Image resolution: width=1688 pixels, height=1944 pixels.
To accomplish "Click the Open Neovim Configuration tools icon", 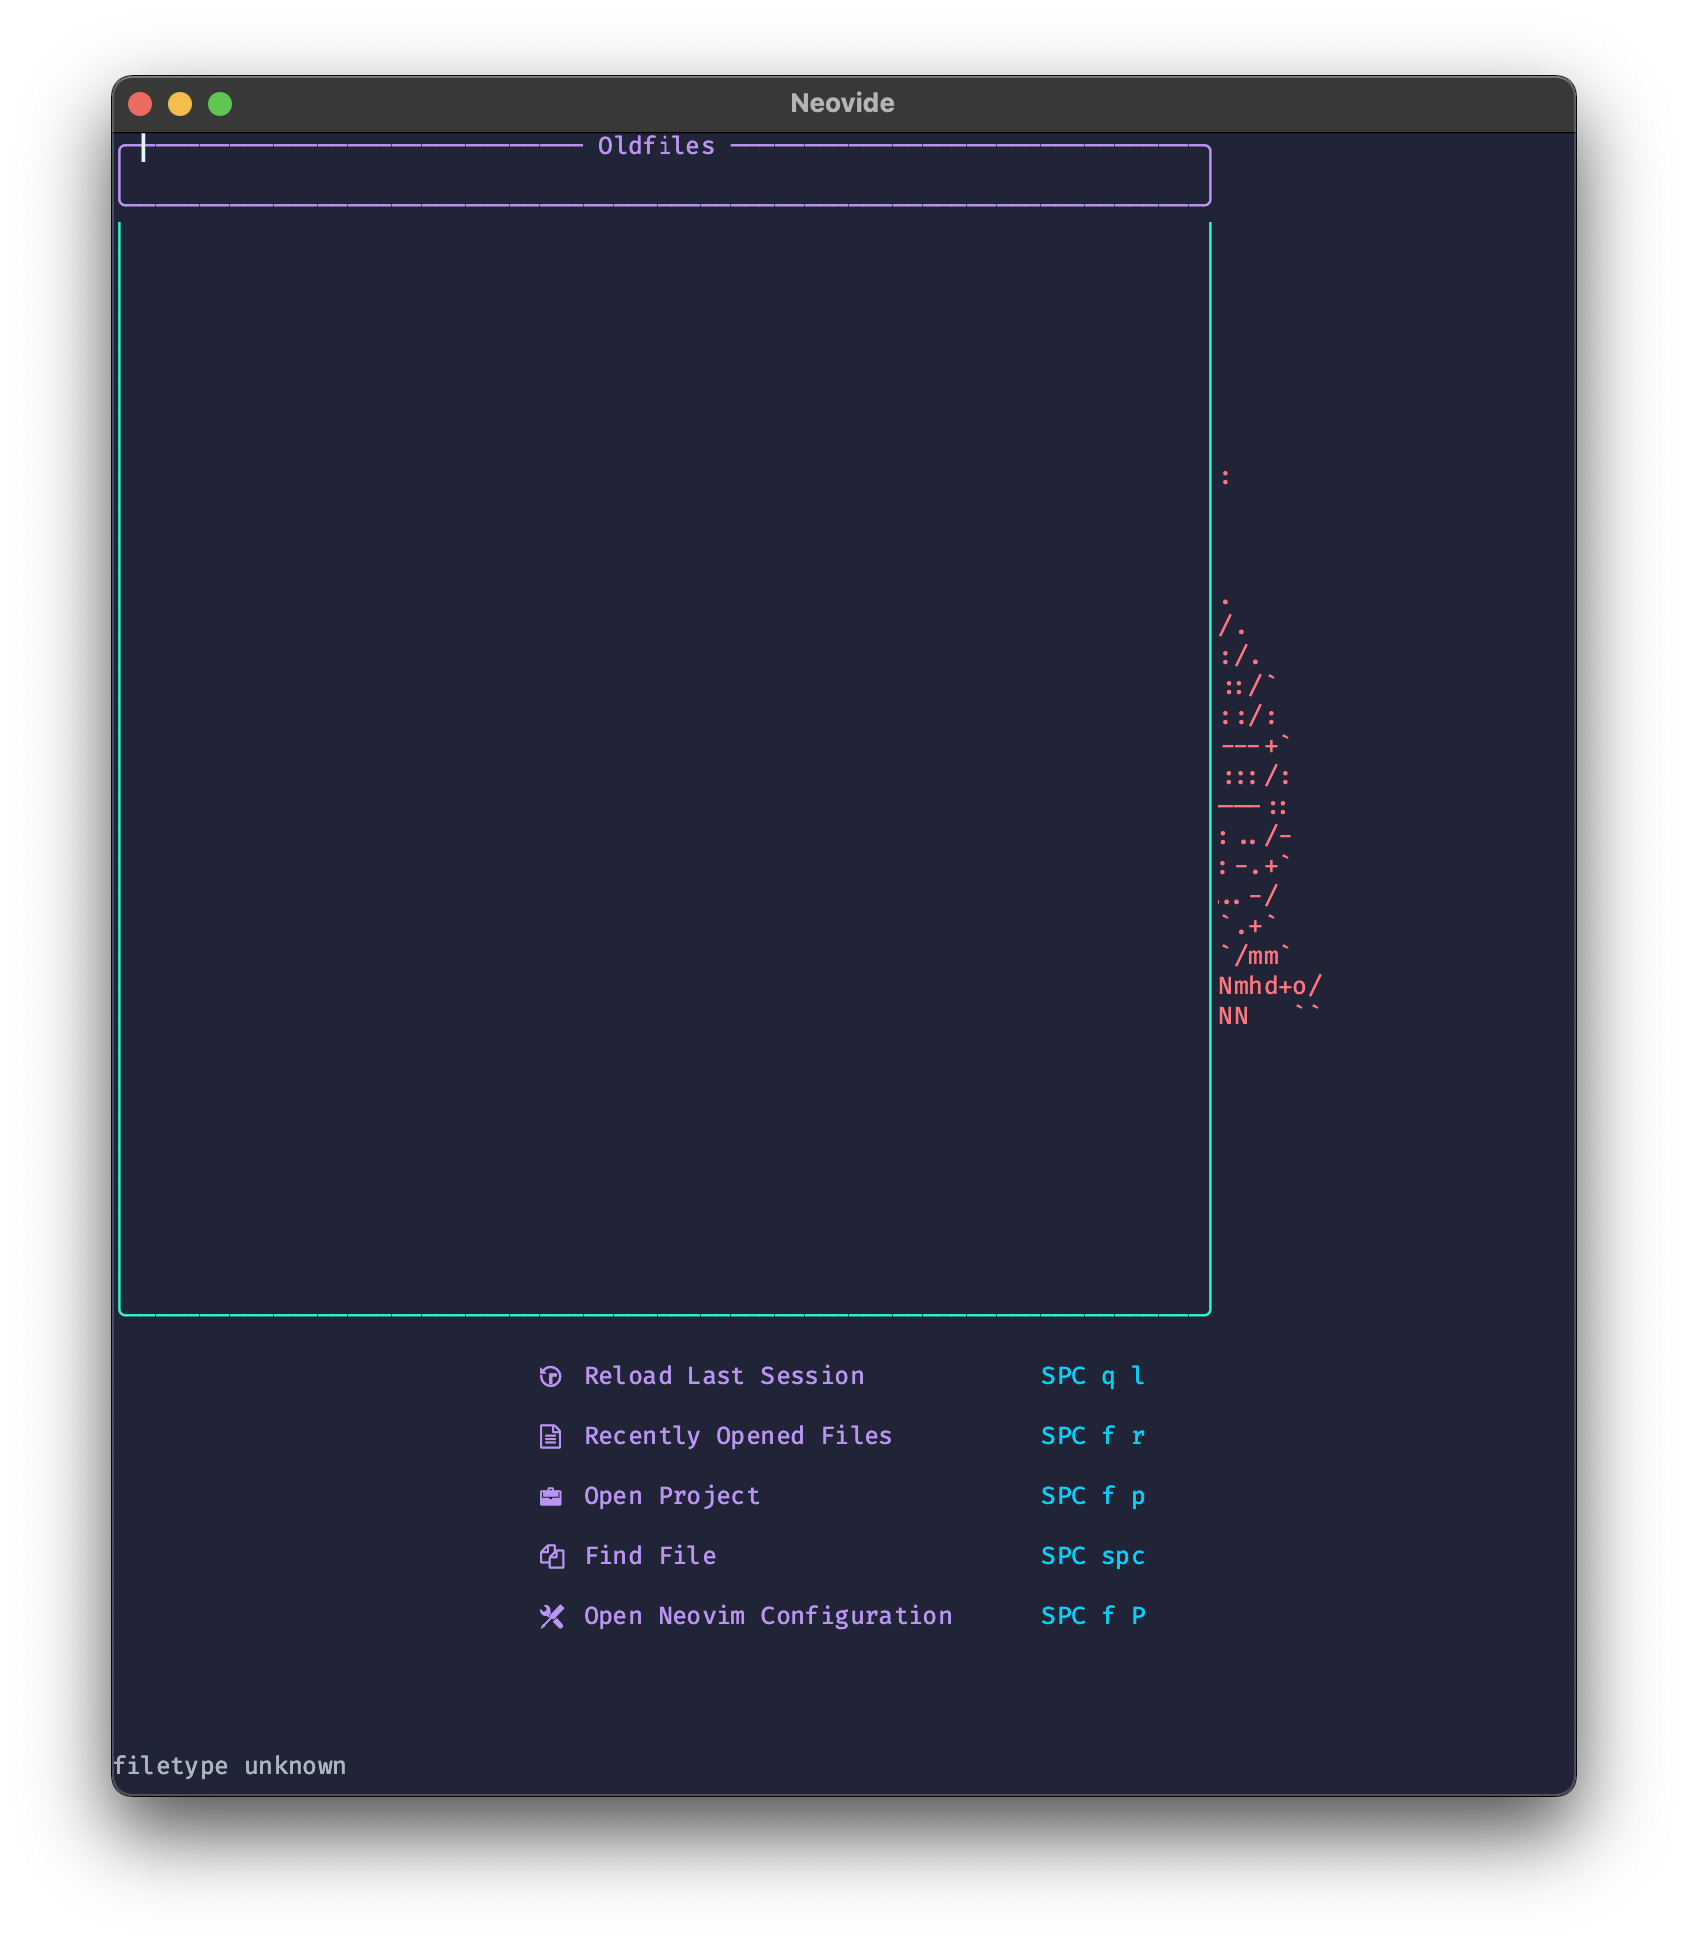I will [x=552, y=1616].
